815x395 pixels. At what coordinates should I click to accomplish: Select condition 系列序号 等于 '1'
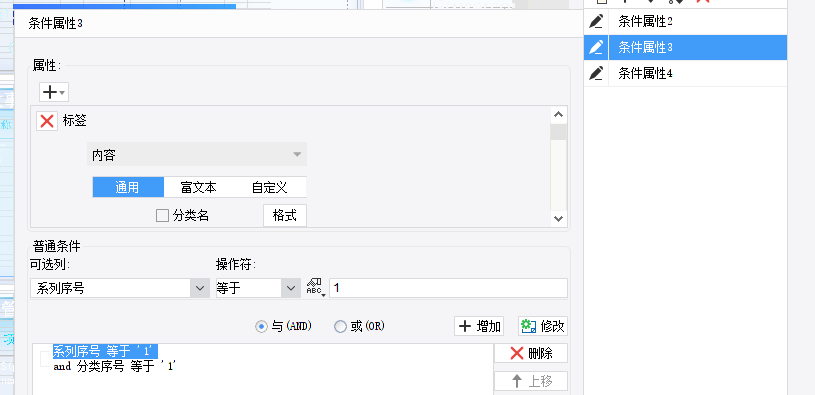(x=106, y=351)
